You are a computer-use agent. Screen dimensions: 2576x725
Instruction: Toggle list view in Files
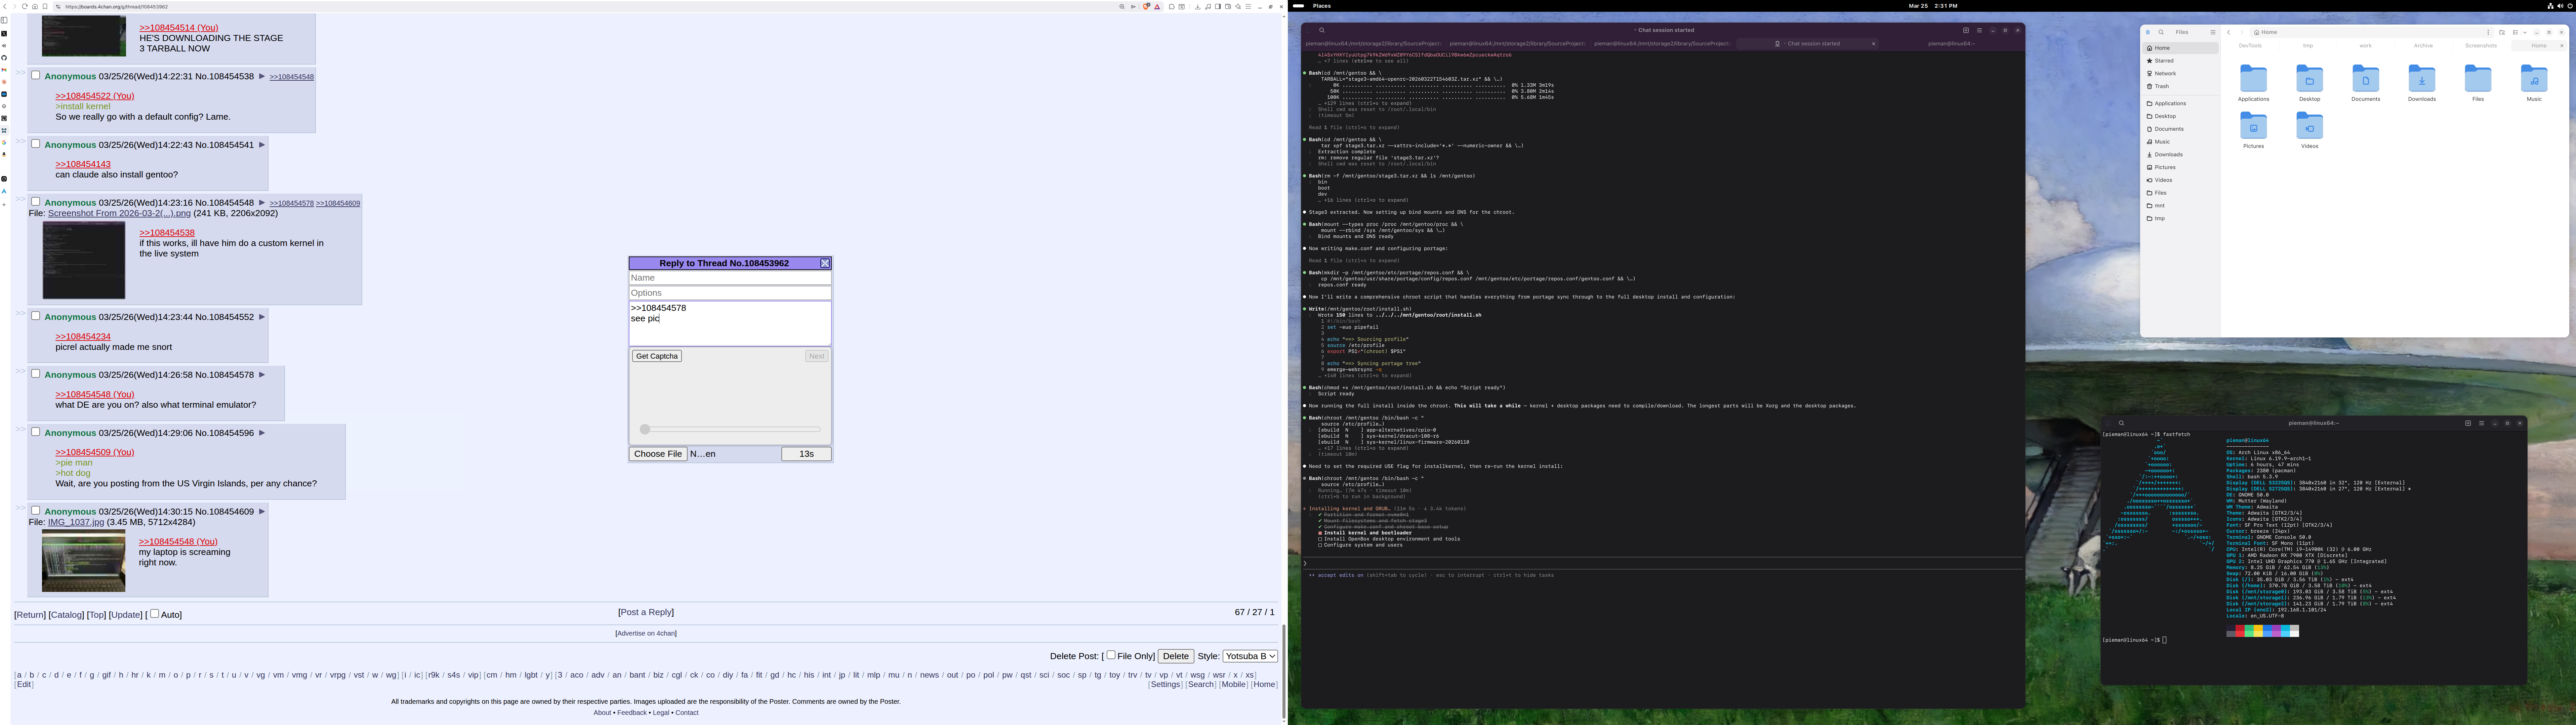[2515, 32]
